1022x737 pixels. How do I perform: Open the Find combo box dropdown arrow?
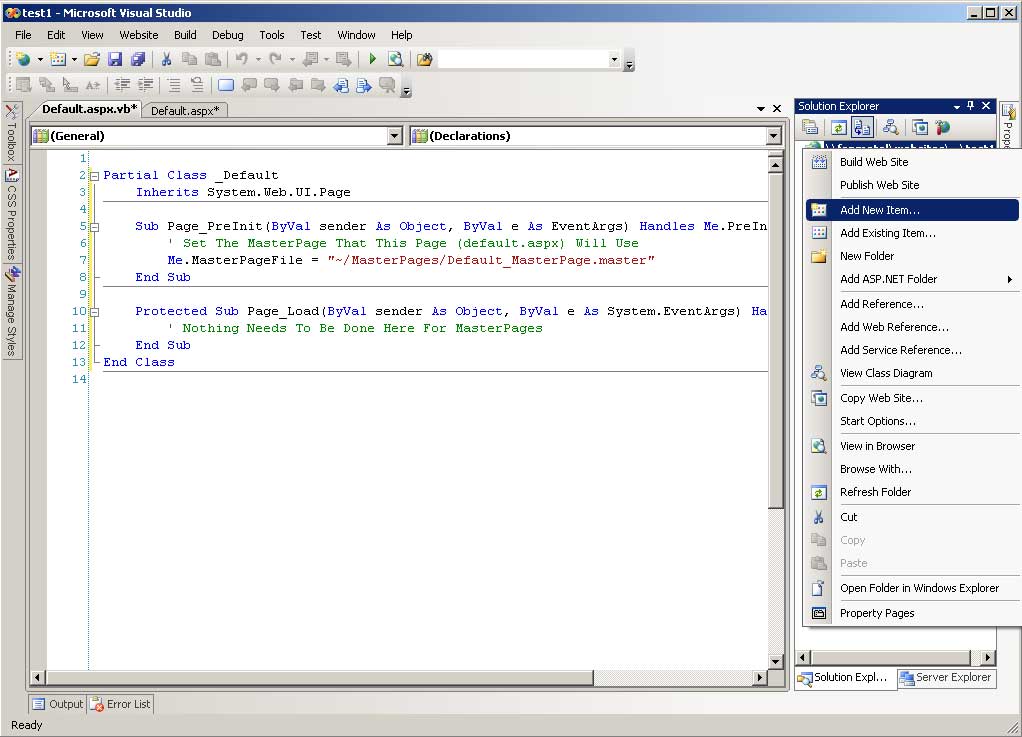[614, 59]
